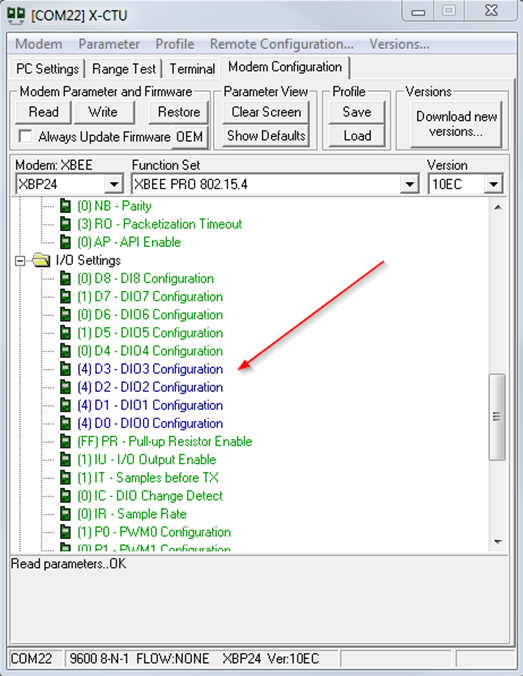
Task: Open the Remote Configuration menu
Action: click(282, 44)
